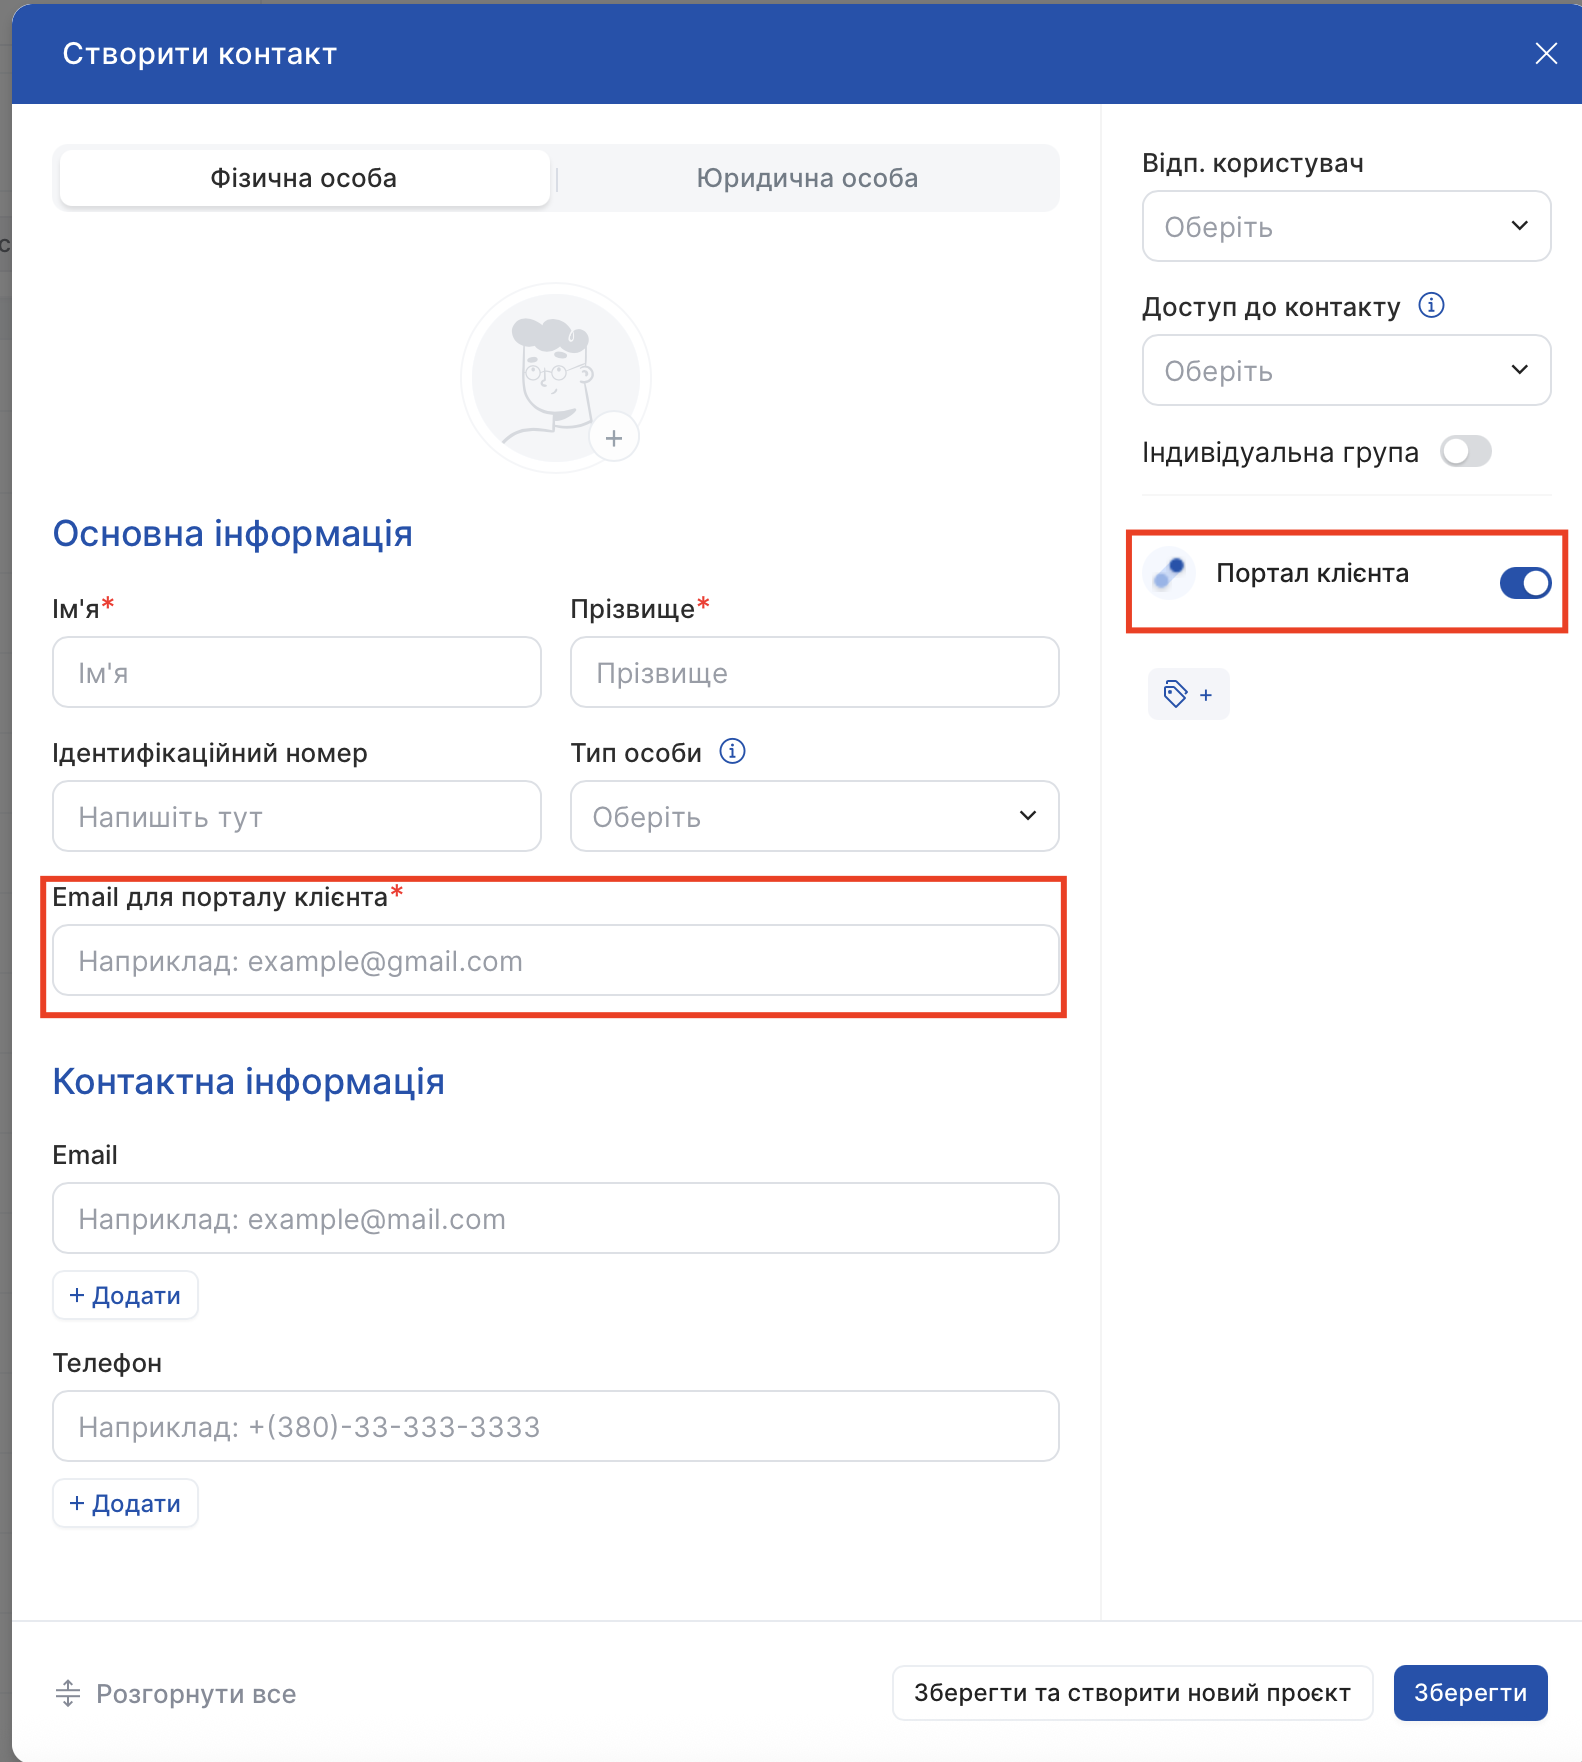This screenshot has height=1762, width=1582.
Task: Click the Зберегти button
Action: point(1470,1693)
